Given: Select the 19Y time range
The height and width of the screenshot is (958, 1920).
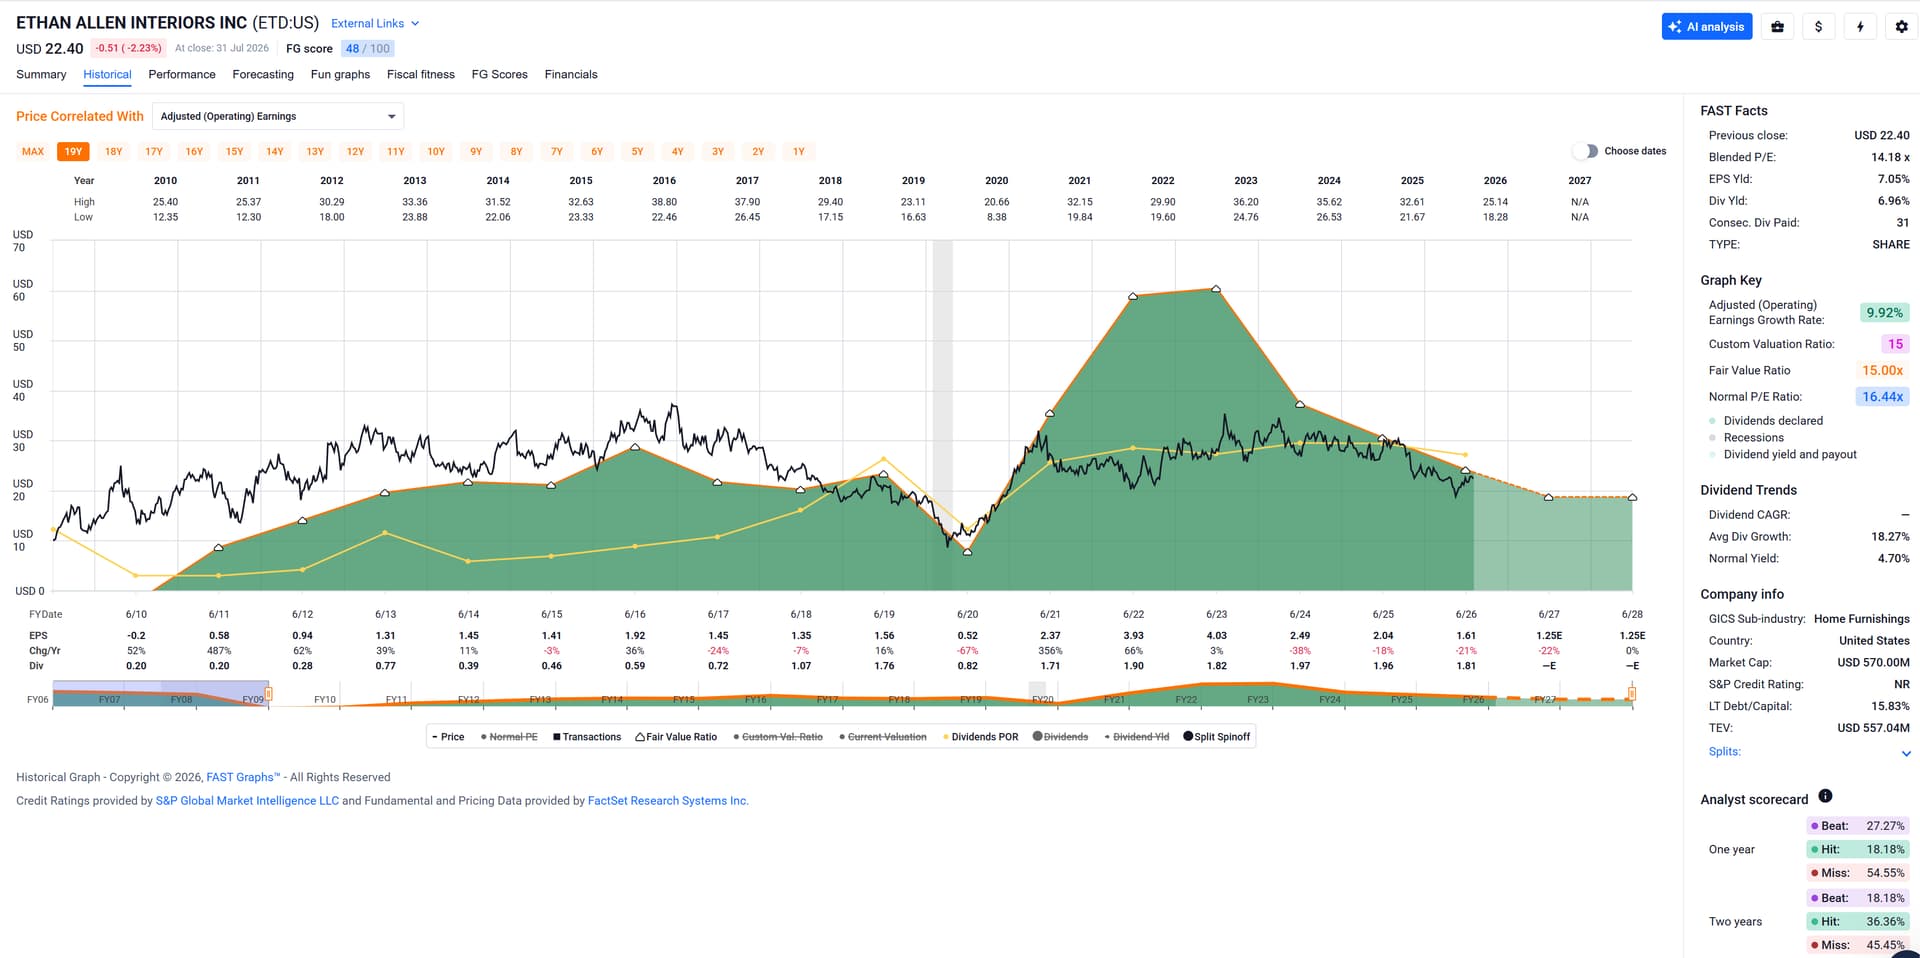Looking at the screenshot, I should pyautogui.click(x=73, y=152).
